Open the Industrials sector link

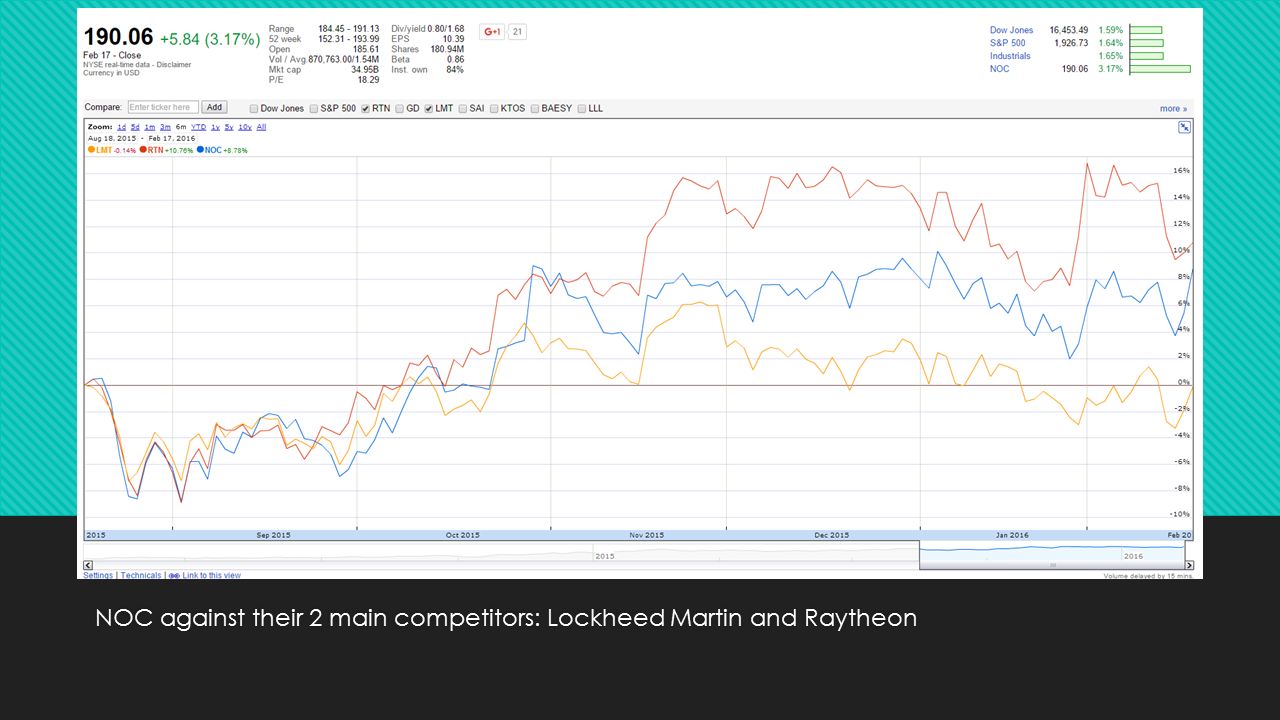(1009, 56)
